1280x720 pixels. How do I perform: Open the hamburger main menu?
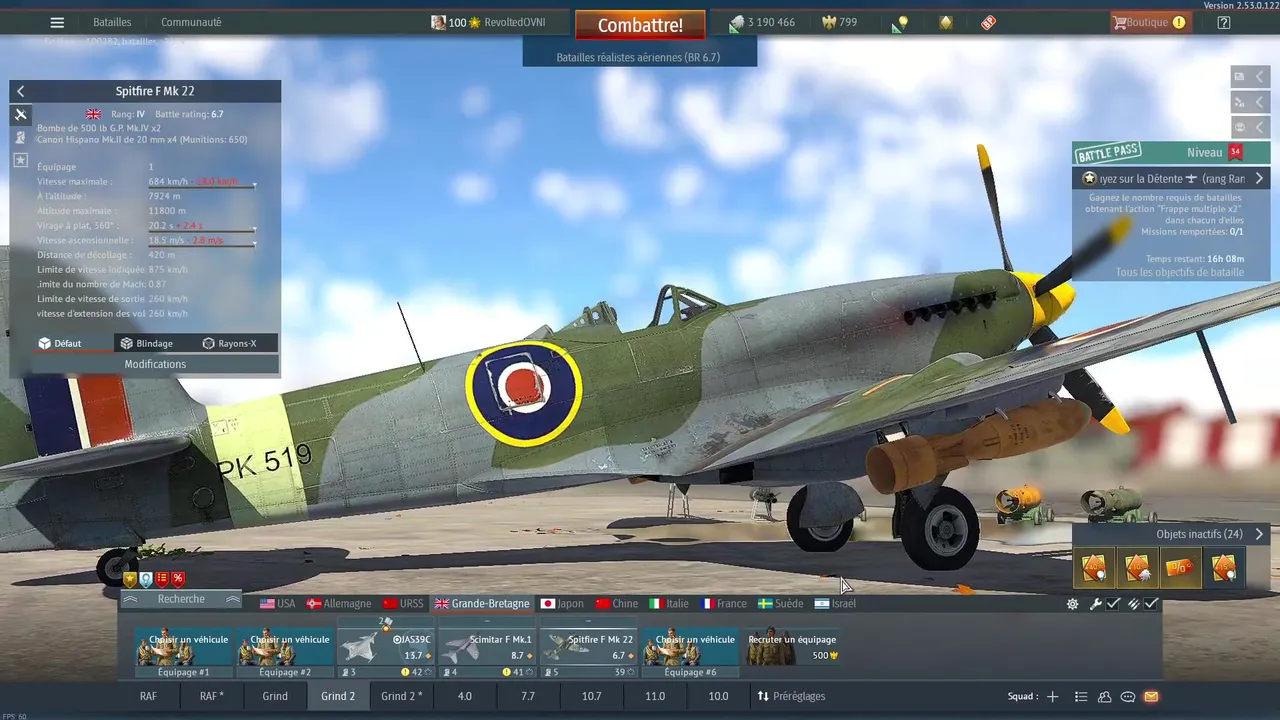(57, 22)
